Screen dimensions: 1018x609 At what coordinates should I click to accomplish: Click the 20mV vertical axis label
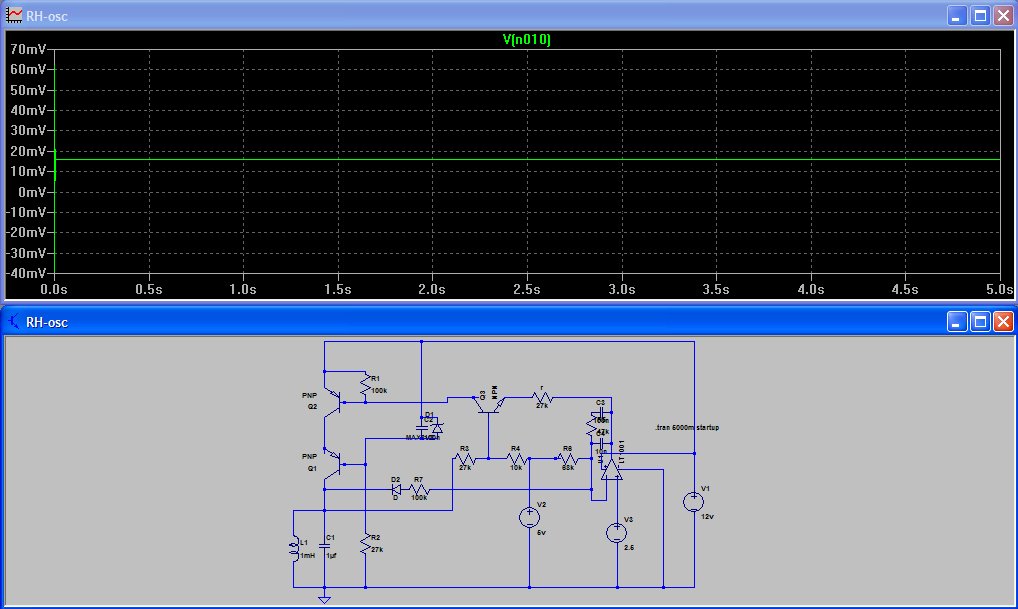coord(28,151)
